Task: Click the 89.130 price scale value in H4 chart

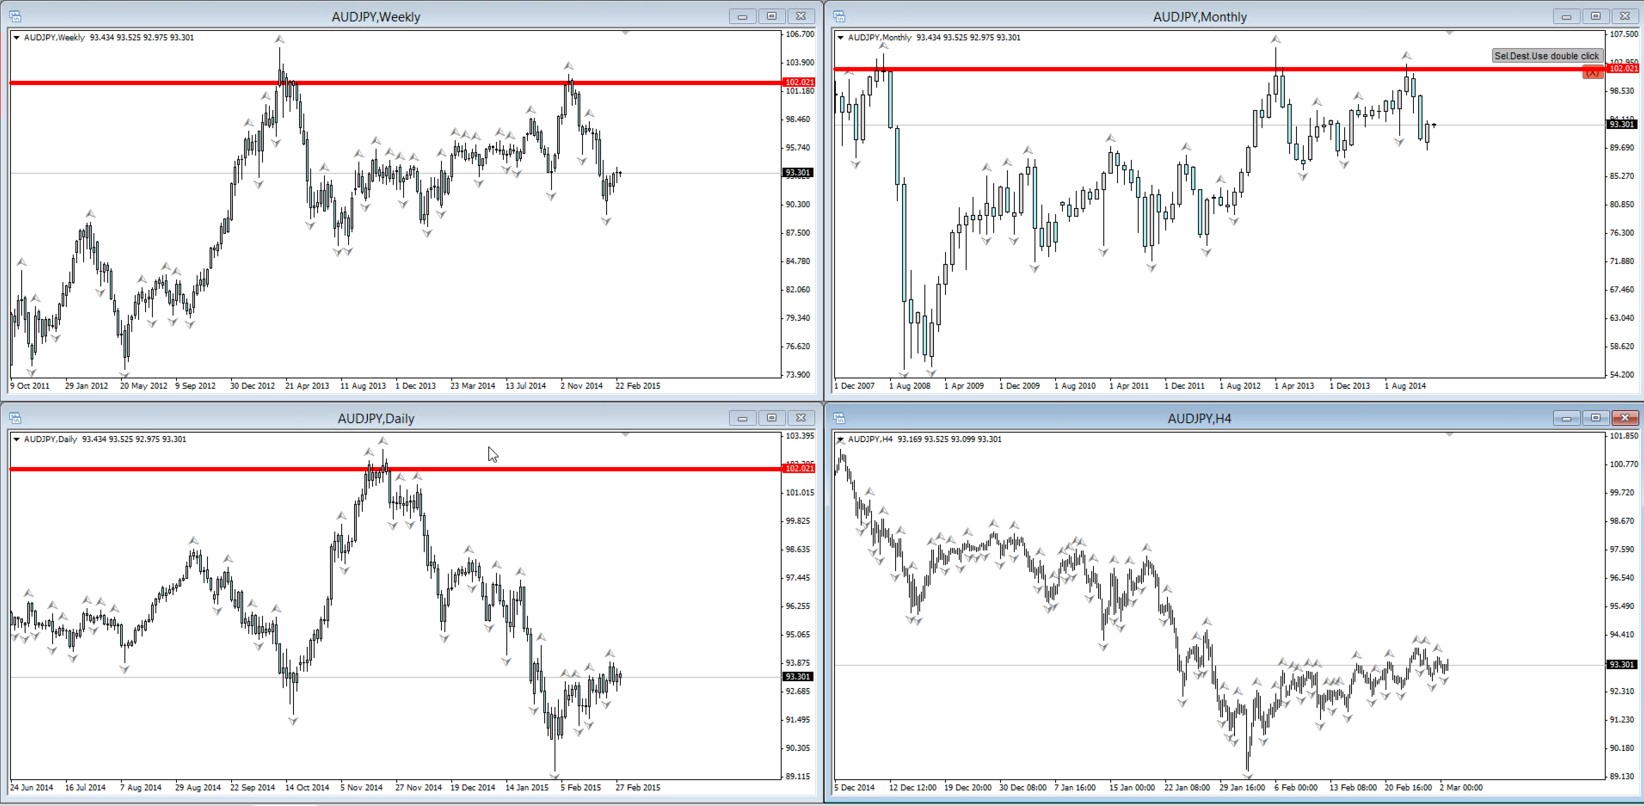Action: click(x=1622, y=775)
